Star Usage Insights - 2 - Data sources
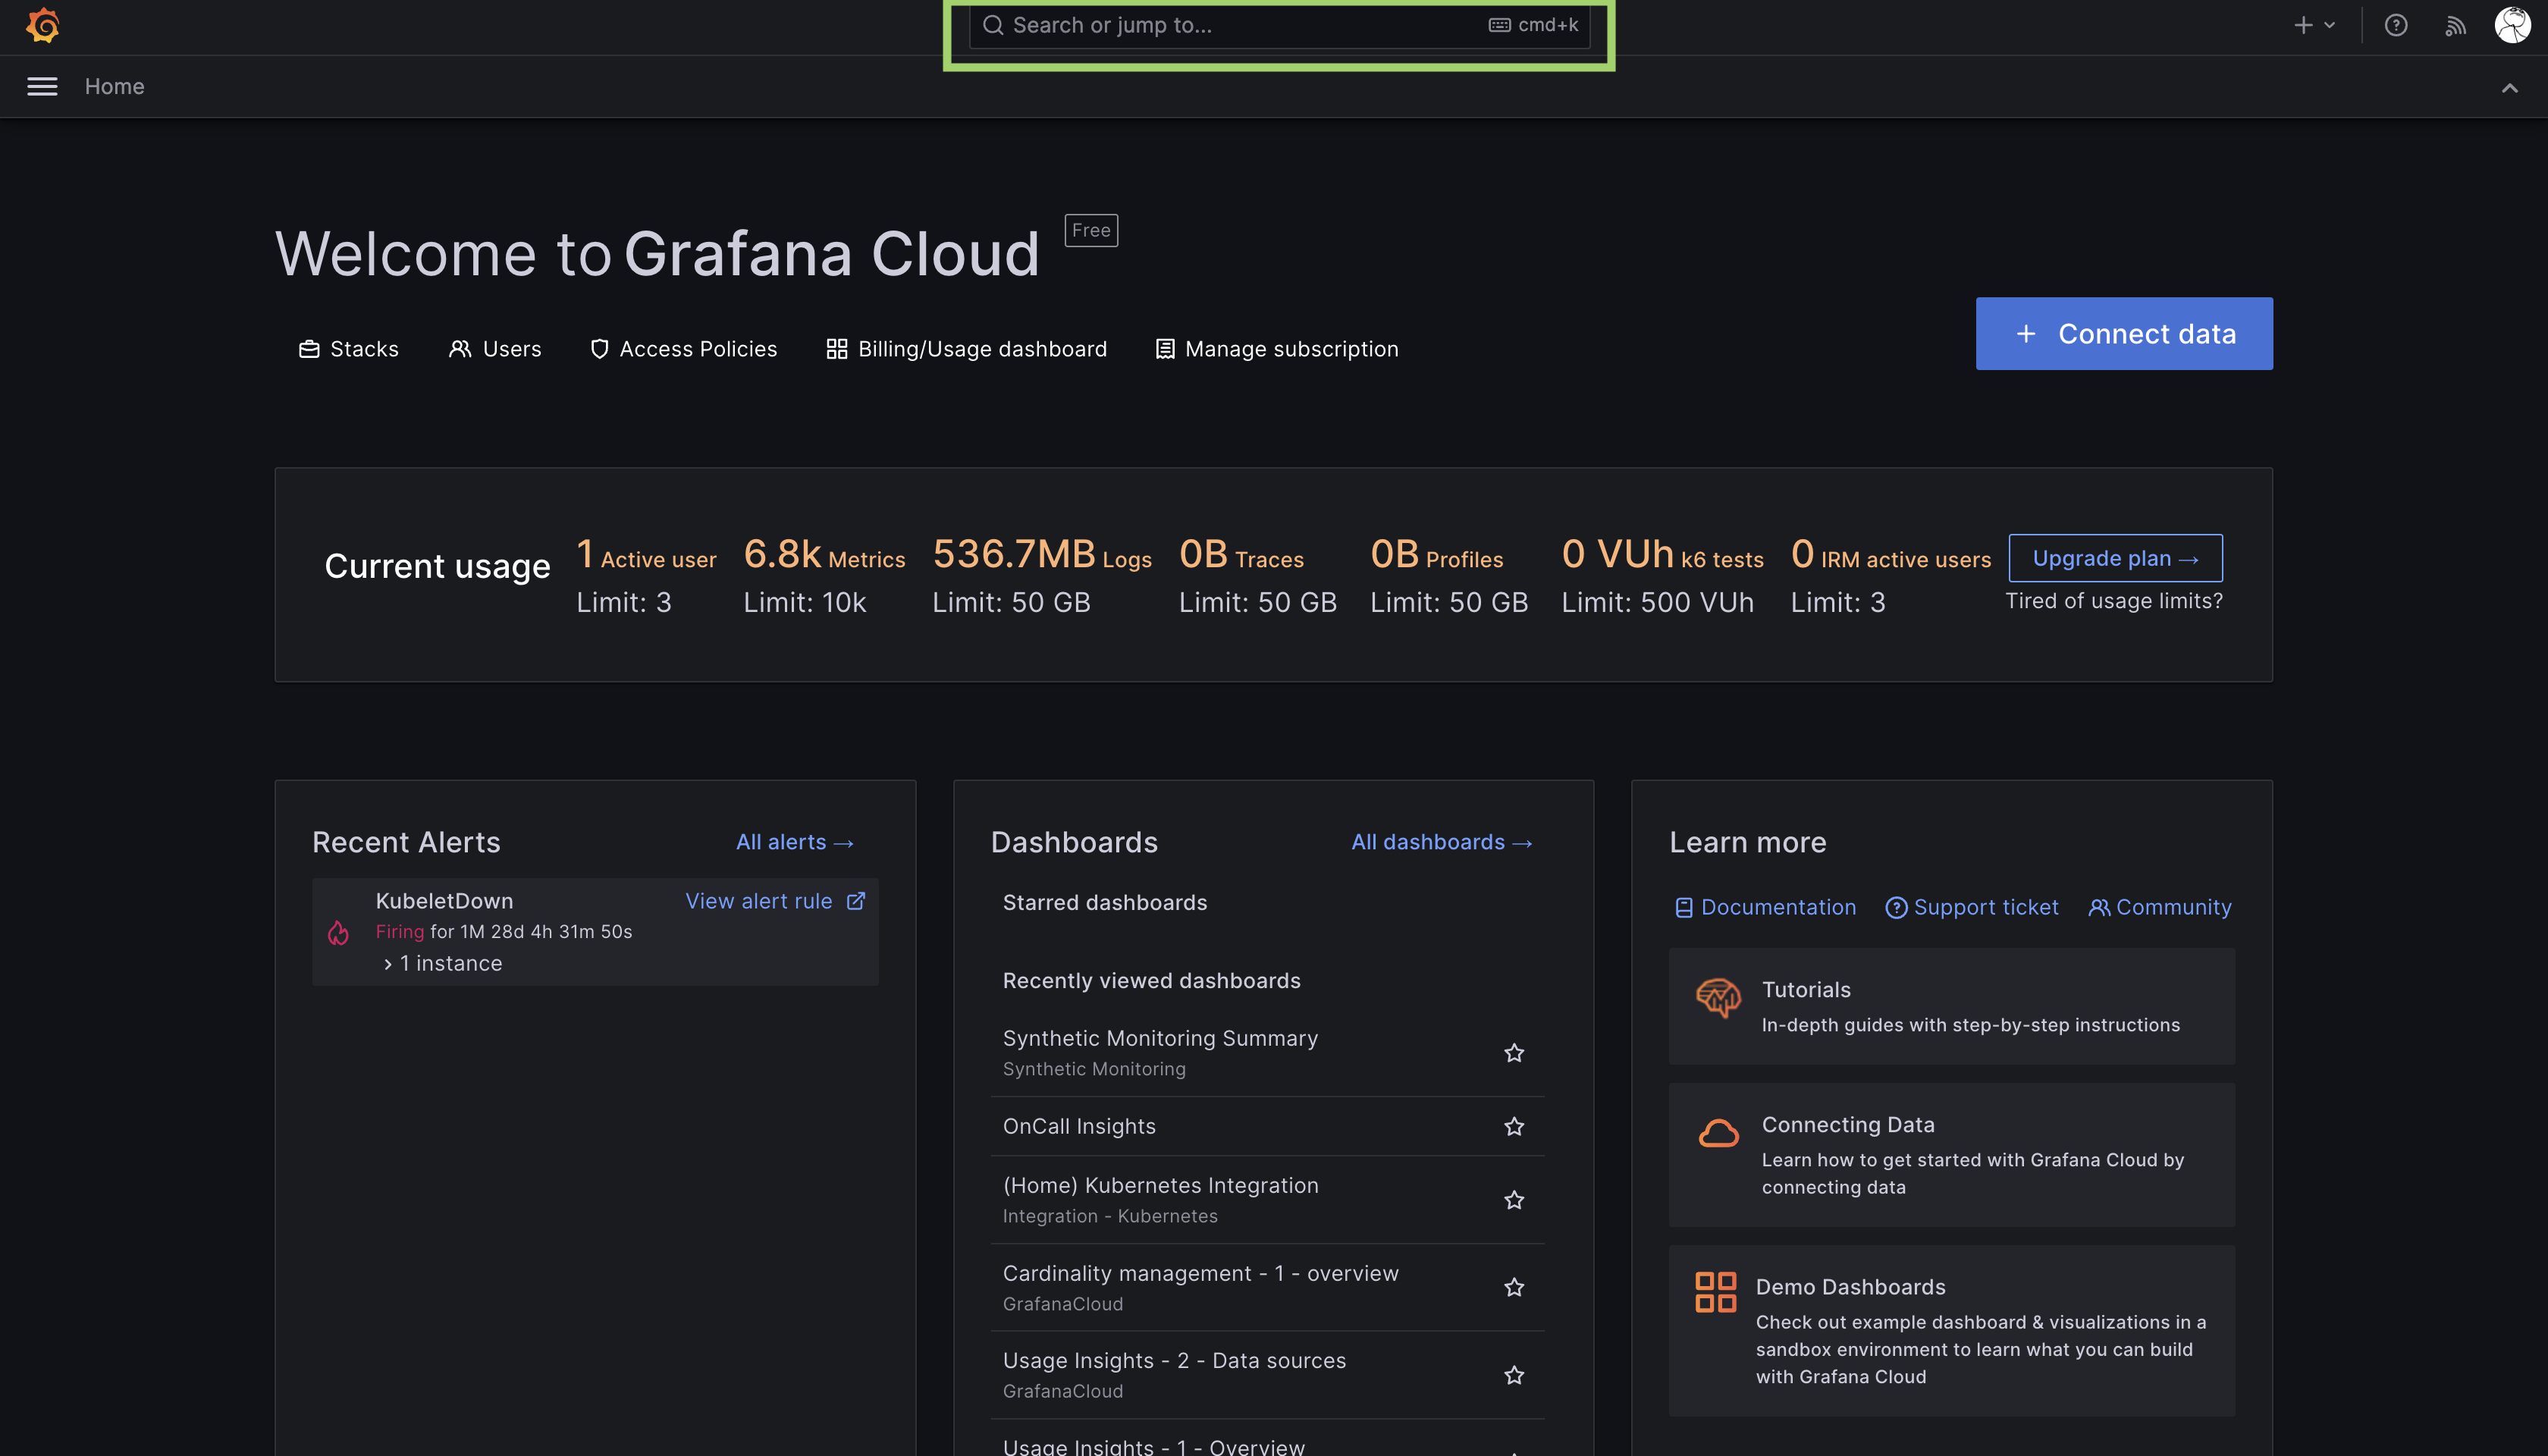The width and height of the screenshot is (2548, 1456). click(1514, 1375)
